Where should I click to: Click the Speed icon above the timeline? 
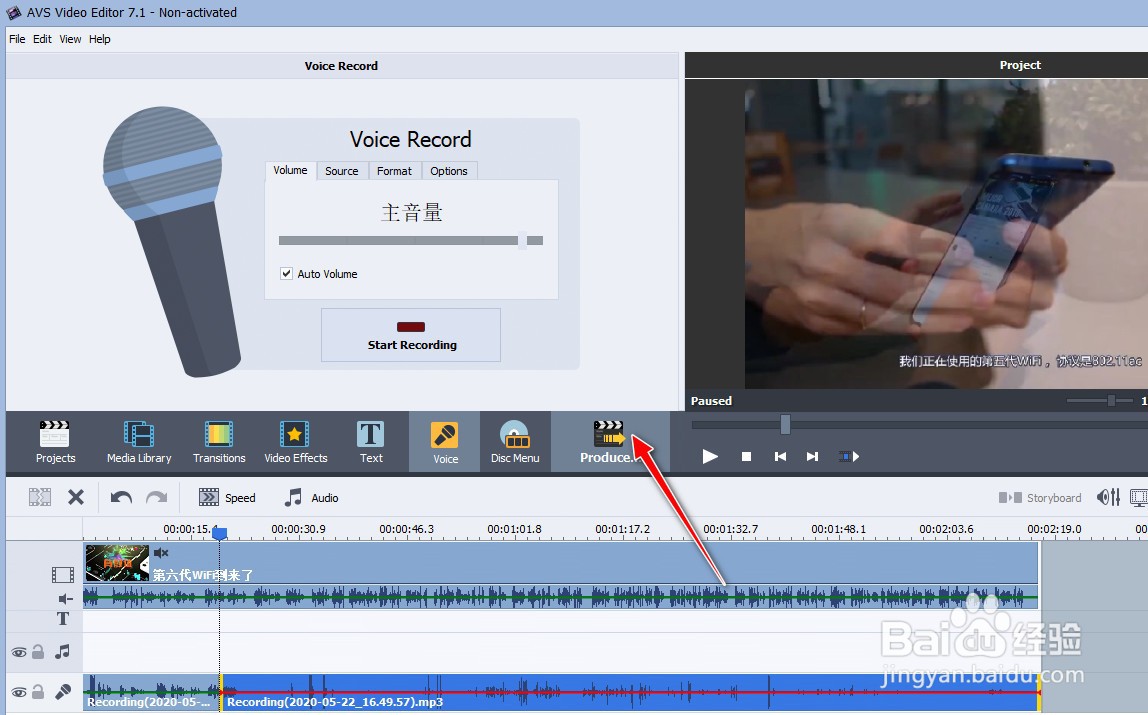(209, 497)
